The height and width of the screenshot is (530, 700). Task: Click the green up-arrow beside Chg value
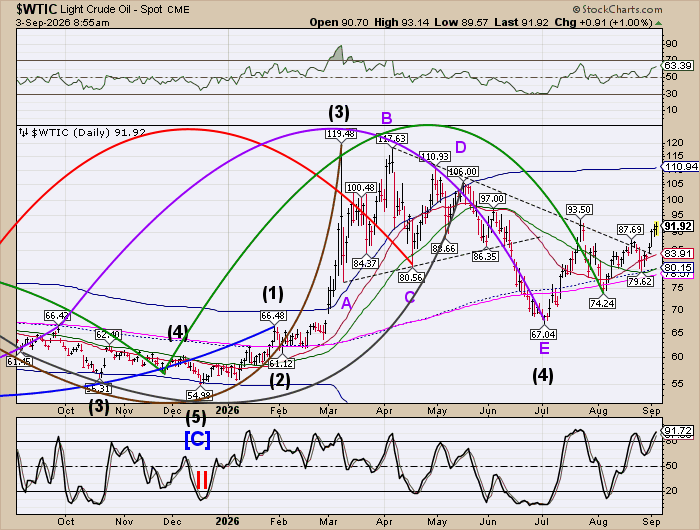tap(658, 23)
